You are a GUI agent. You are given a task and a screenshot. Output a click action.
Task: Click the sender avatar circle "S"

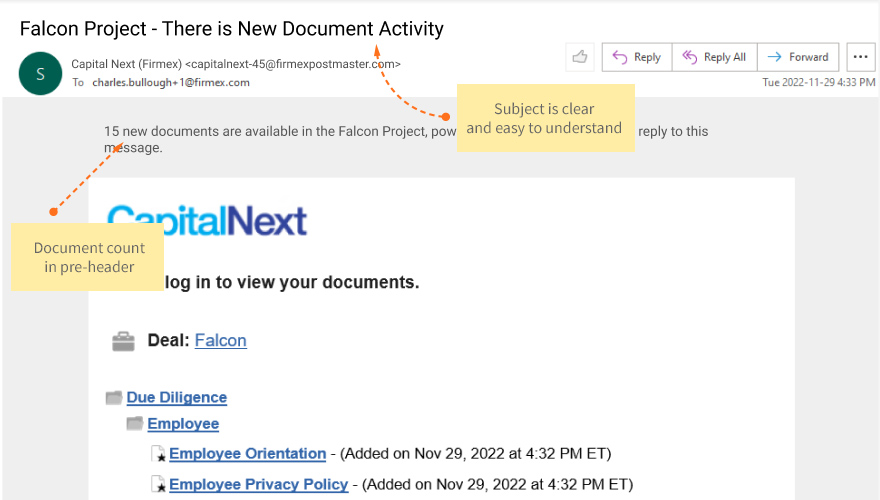point(40,73)
